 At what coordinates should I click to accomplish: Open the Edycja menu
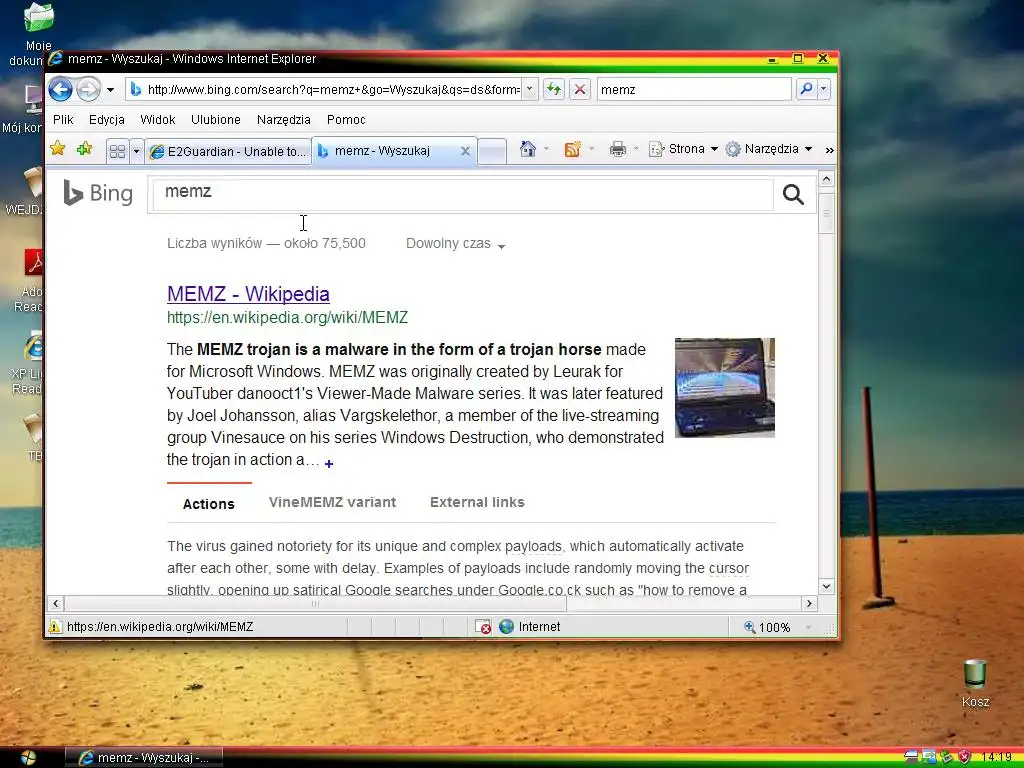106,120
